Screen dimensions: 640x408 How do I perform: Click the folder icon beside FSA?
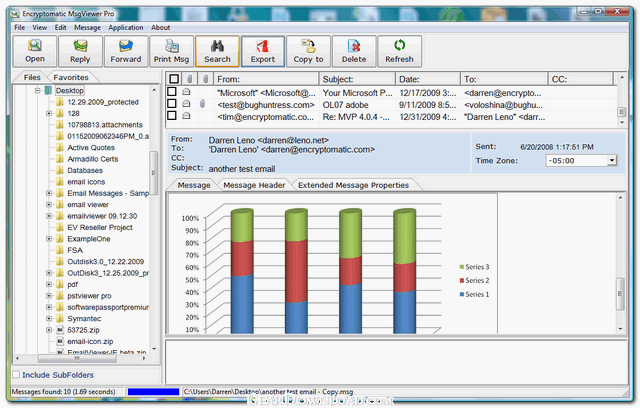(x=60, y=250)
